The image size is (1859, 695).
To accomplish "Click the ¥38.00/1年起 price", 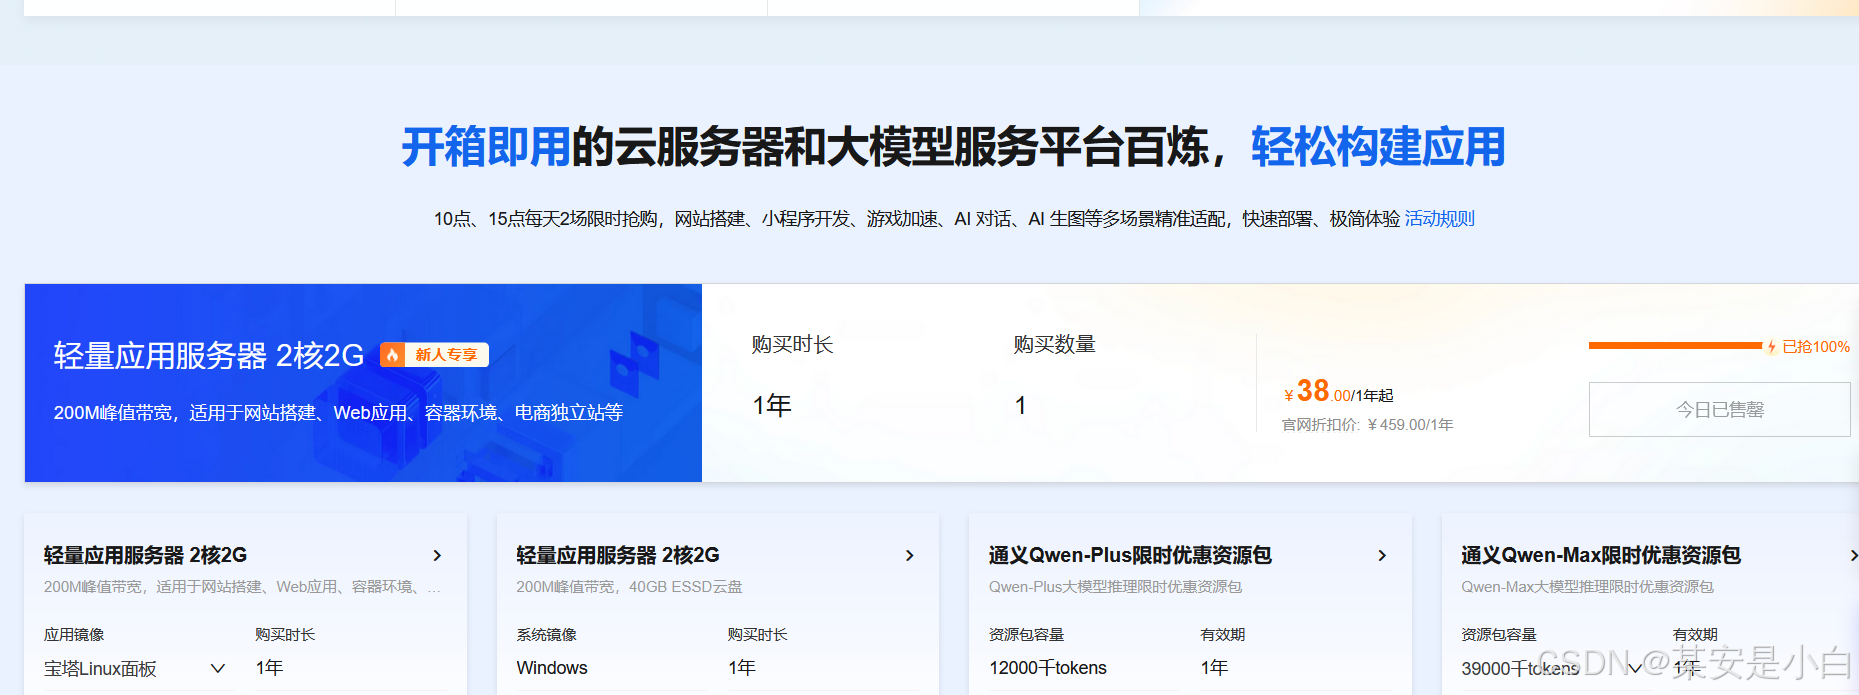I will coord(1338,392).
